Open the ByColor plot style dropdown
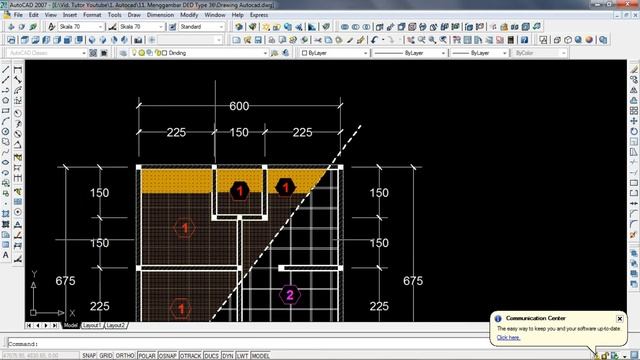Viewport: 640px width, 360px height. coord(564,53)
